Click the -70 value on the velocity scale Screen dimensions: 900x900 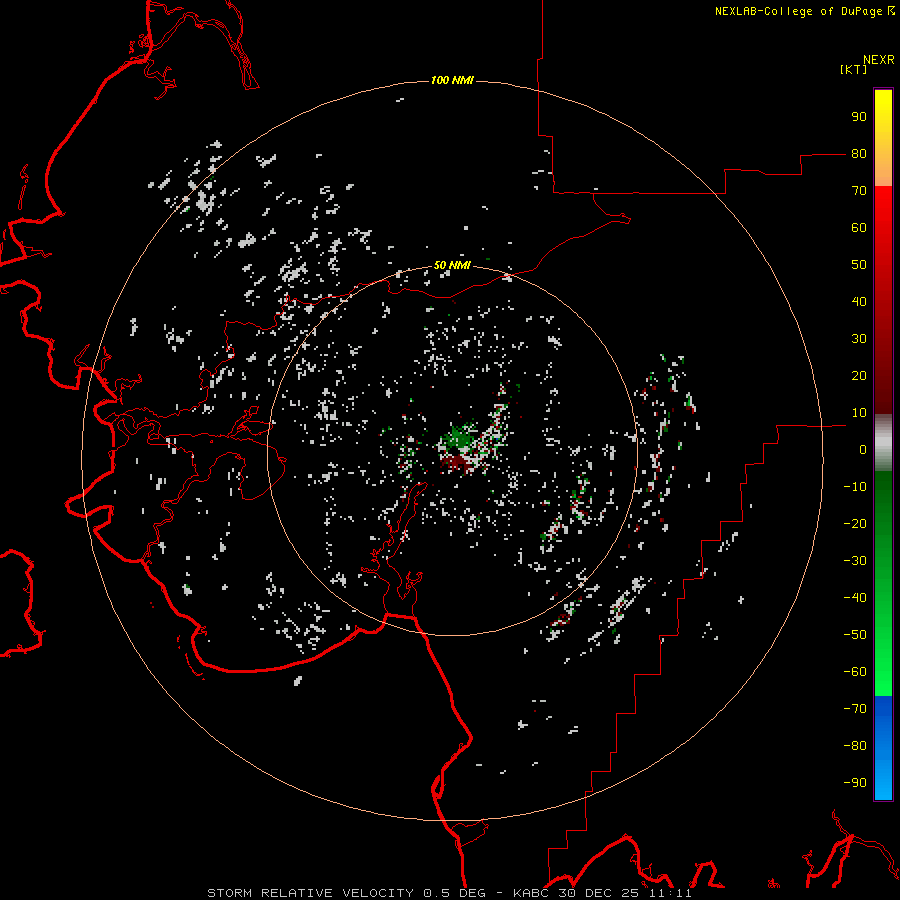click(855, 709)
